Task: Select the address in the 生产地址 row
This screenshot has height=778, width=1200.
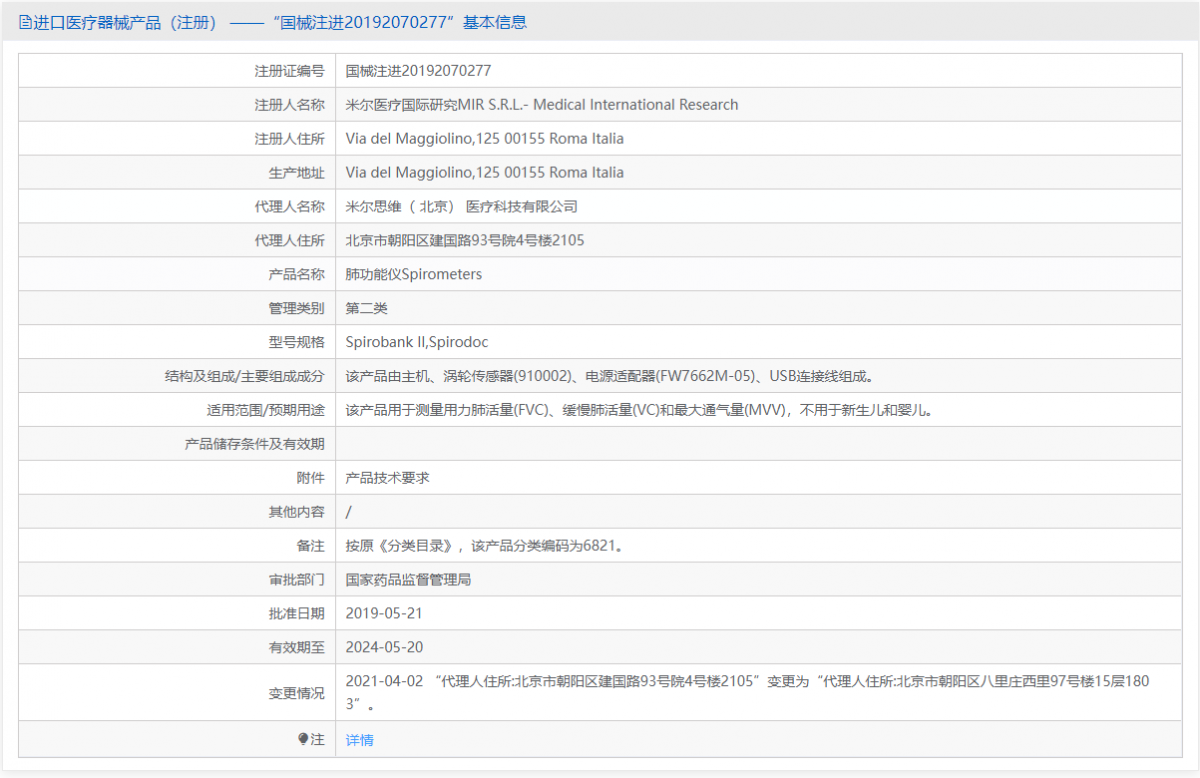Action: pos(484,173)
